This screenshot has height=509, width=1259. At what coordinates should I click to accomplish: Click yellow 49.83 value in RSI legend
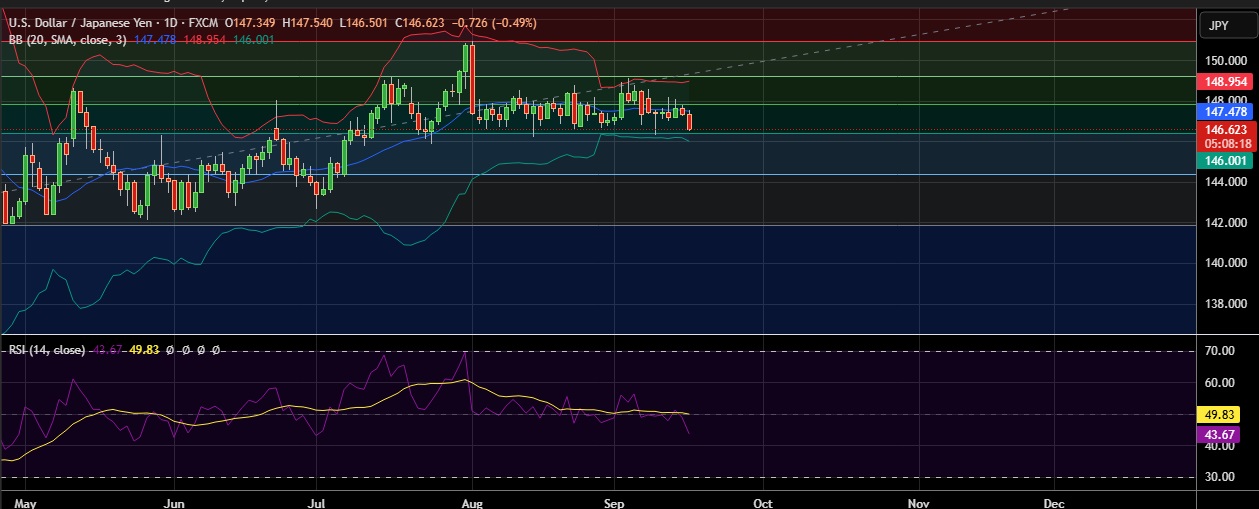coord(144,350)
